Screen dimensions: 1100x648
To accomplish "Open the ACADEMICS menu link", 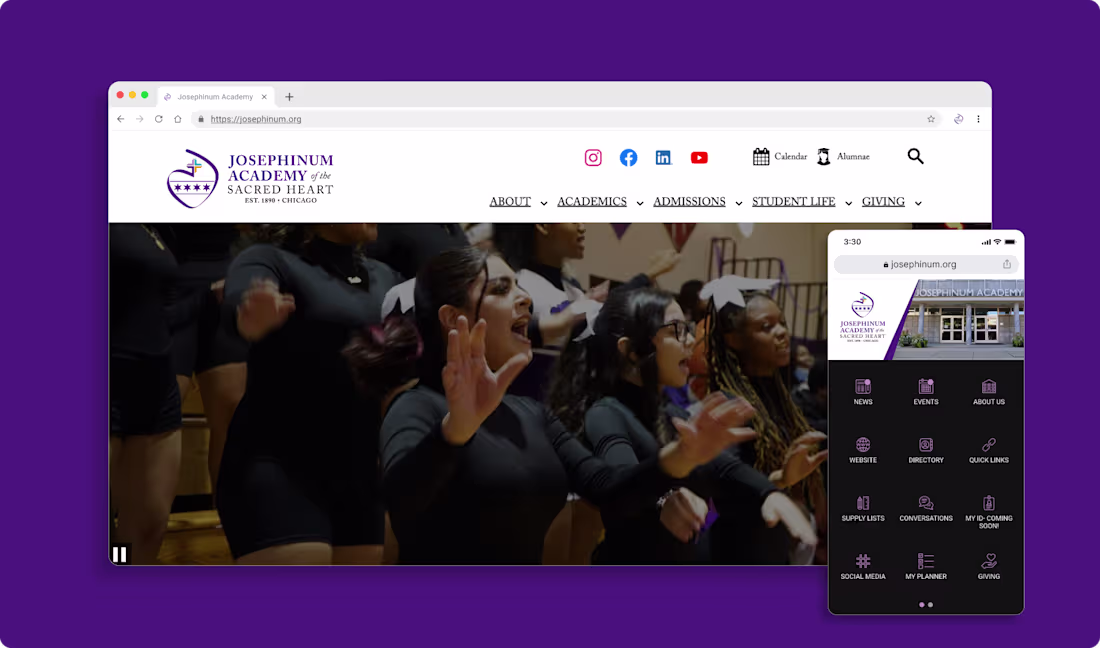I will (591, 201).
